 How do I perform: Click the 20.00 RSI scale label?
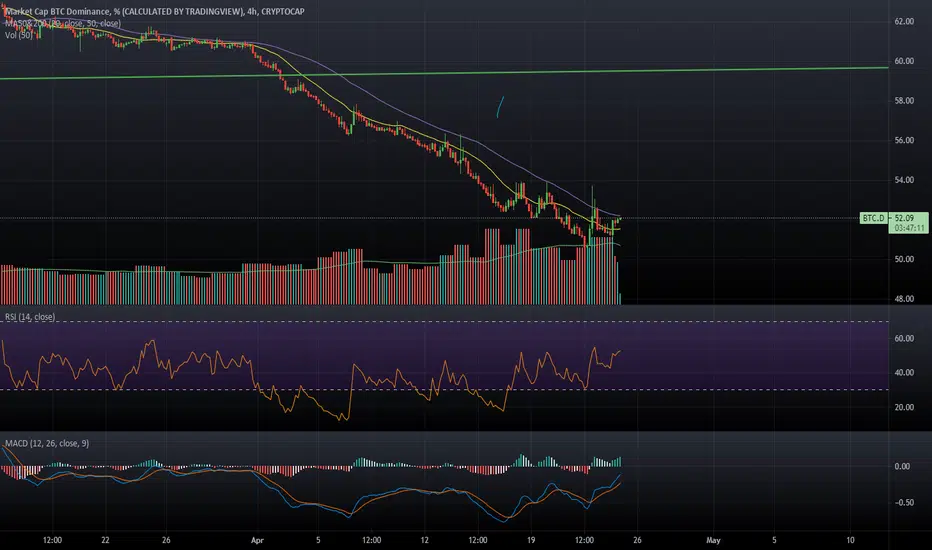[904, 407]
